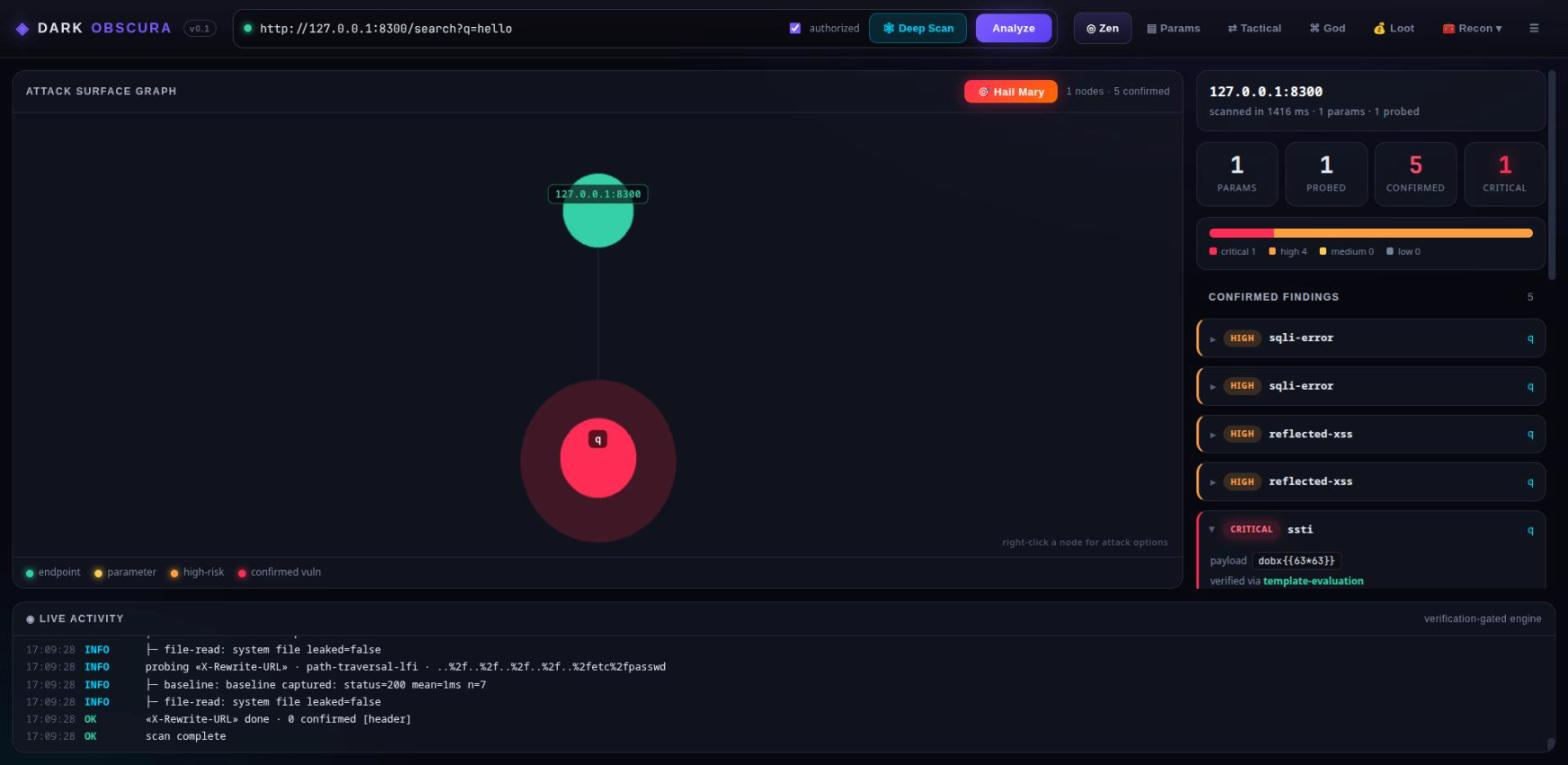Click the confirmed vuln legend color dot
This screenshot has height=765, width=1568.
(242, 573)
